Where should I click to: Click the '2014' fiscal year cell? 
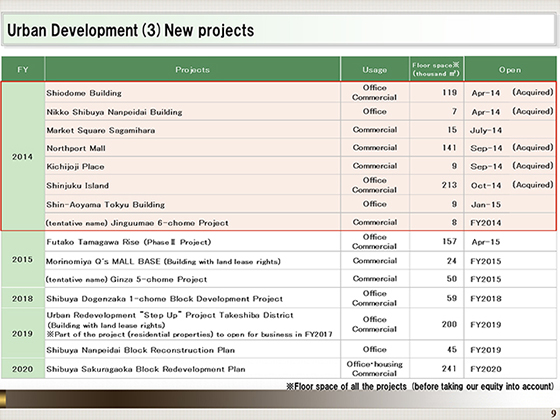22,156
